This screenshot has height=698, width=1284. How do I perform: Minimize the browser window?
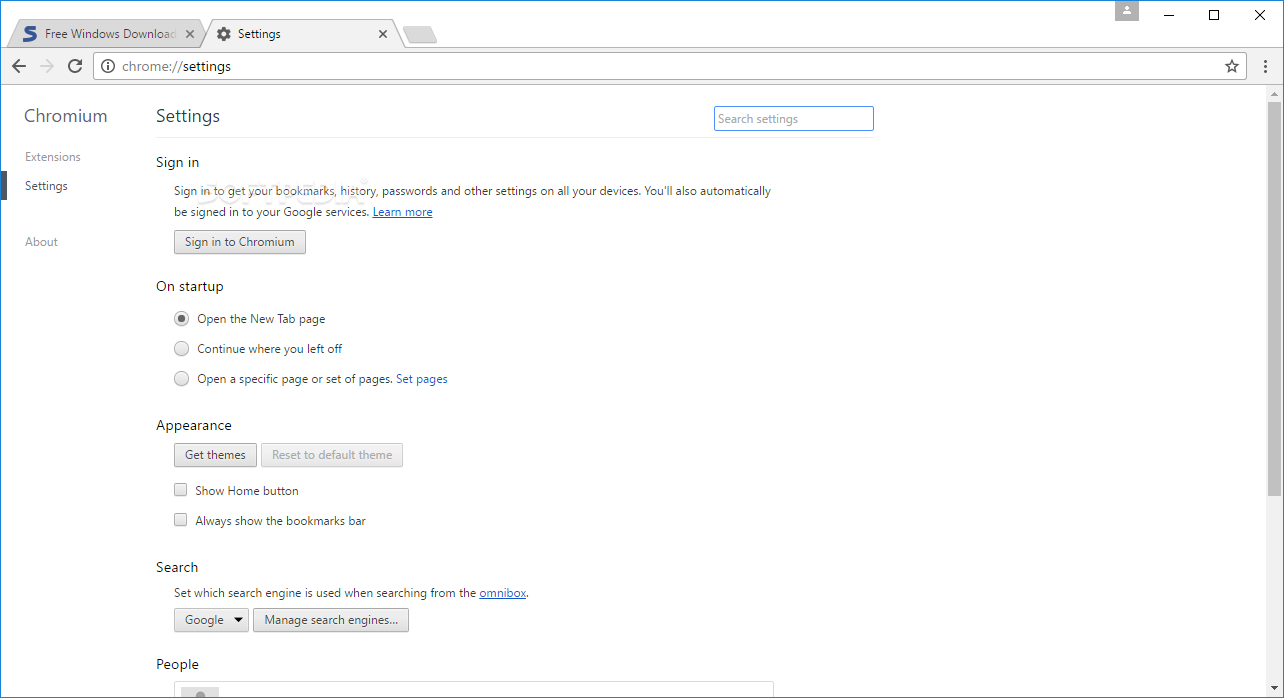click(x=1168, y=14)
